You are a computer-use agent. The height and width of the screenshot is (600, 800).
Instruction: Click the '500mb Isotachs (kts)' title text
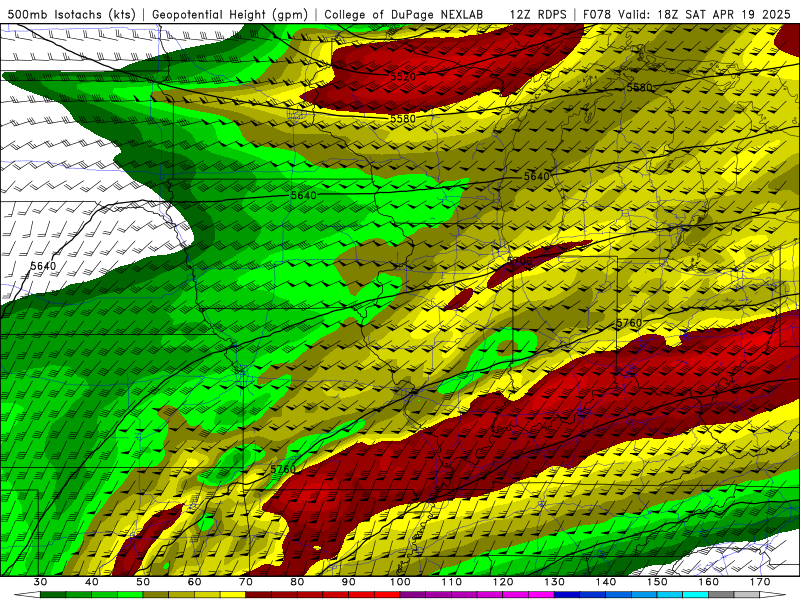pyautogui.click(x=72, y=15)
